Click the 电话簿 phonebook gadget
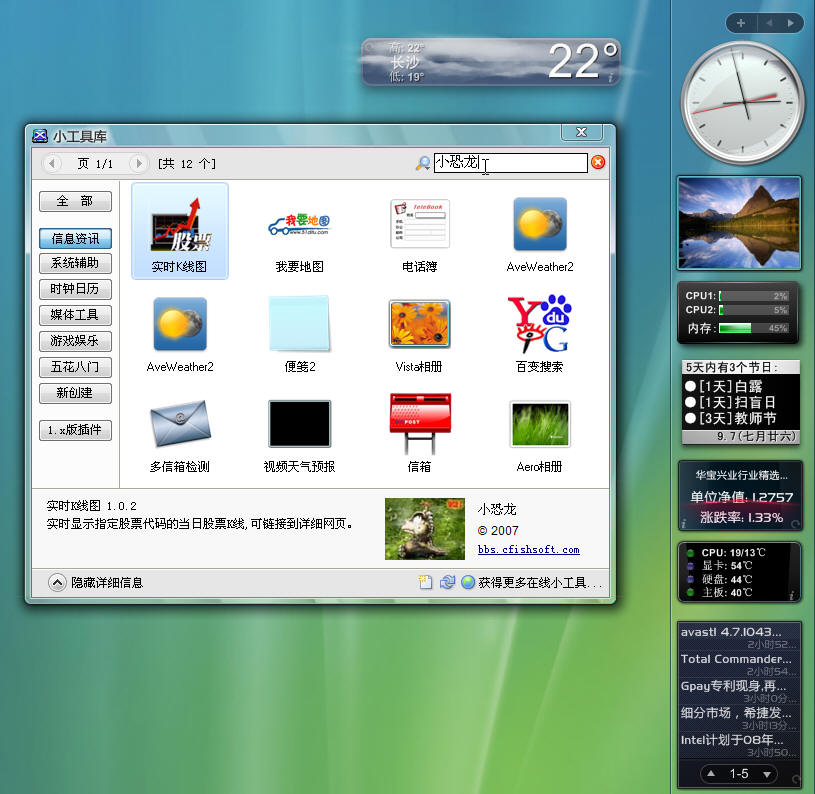 pyautogui.click(x=419, y=230)
